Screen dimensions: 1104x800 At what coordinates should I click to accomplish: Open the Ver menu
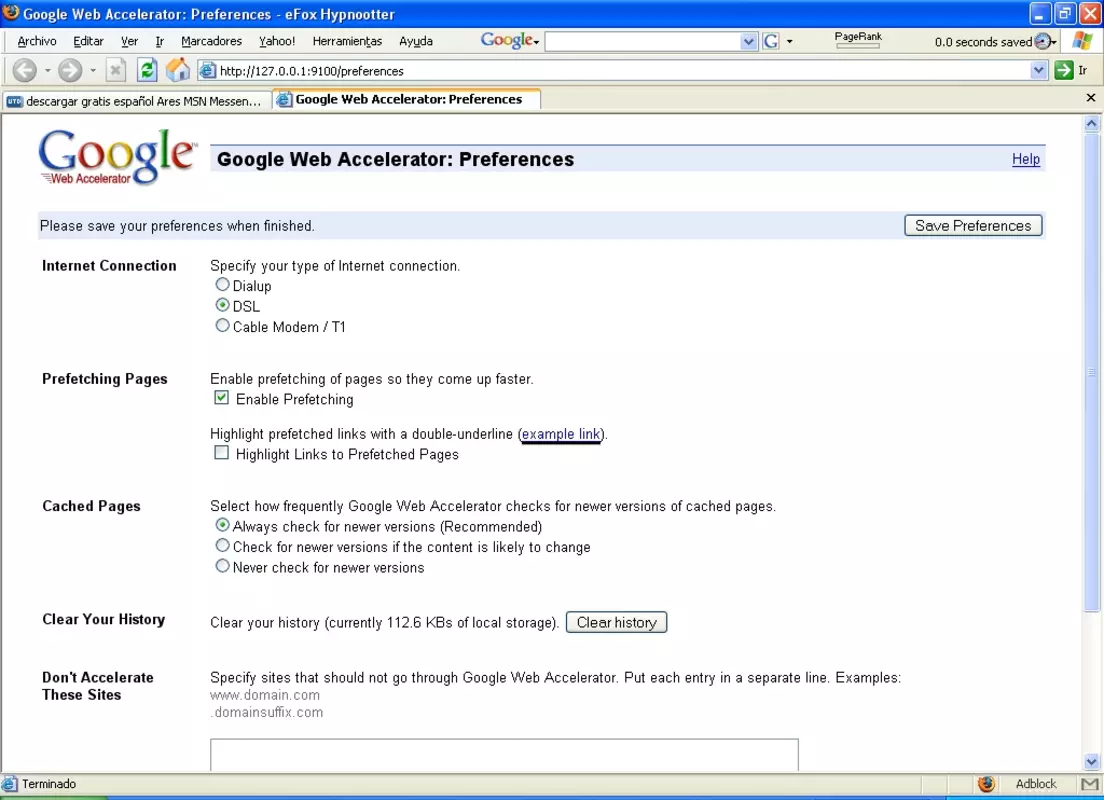[130, 42]
